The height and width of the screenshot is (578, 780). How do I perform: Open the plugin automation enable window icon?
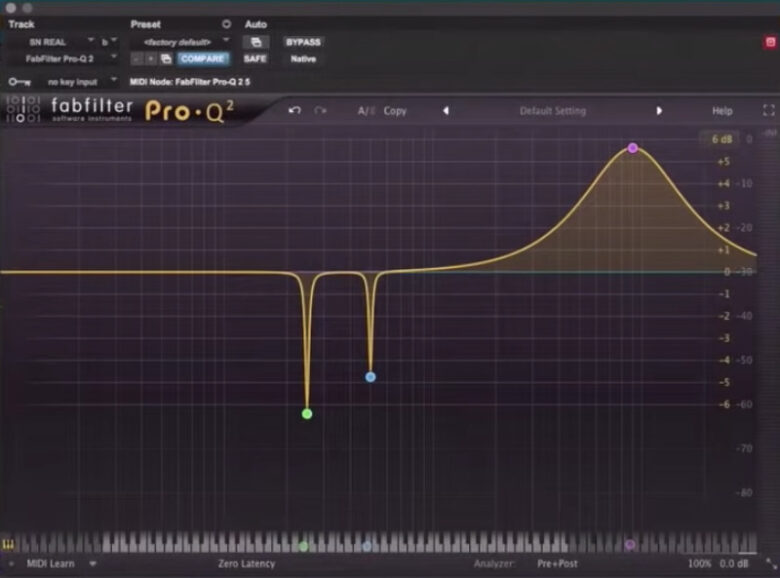(256, 42)
